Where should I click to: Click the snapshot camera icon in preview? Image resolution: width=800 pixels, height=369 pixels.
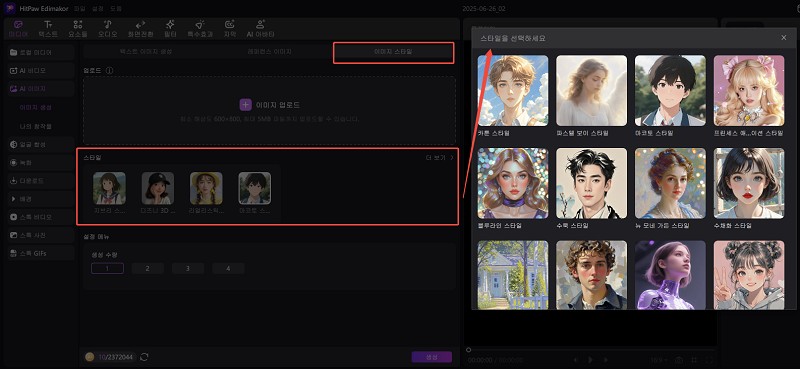pos(679,360)
